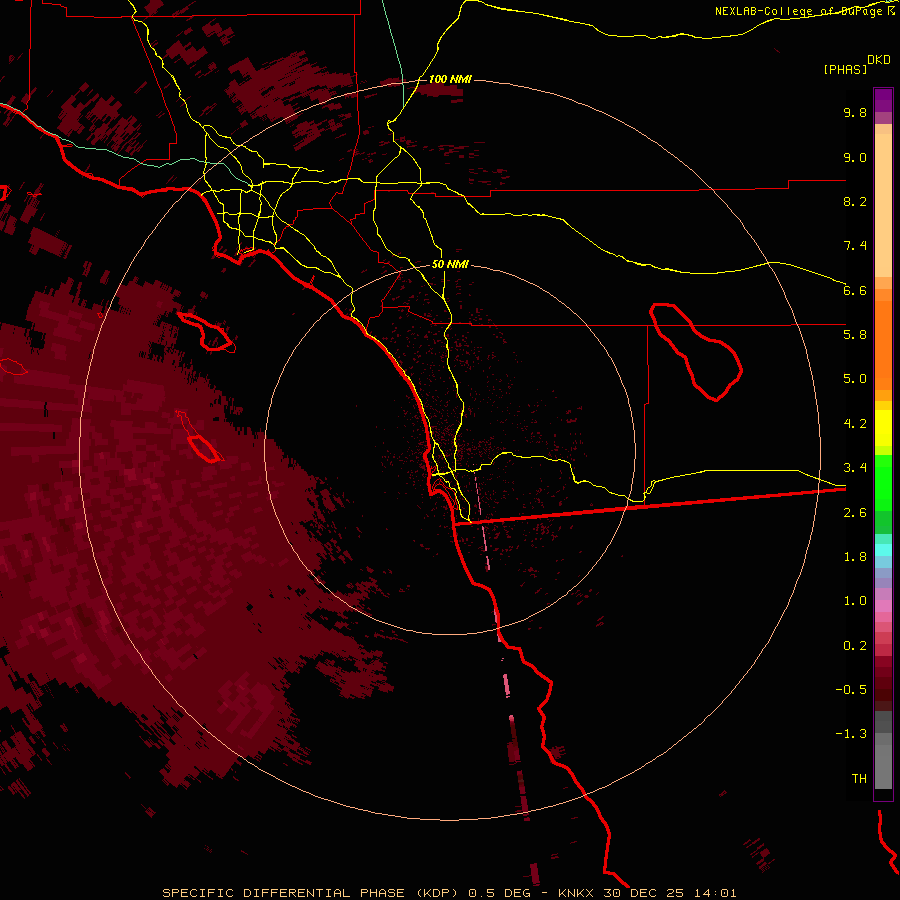Click the 100 NMI range ring label
Screen dimensions: 900x900
pos(450,79)
